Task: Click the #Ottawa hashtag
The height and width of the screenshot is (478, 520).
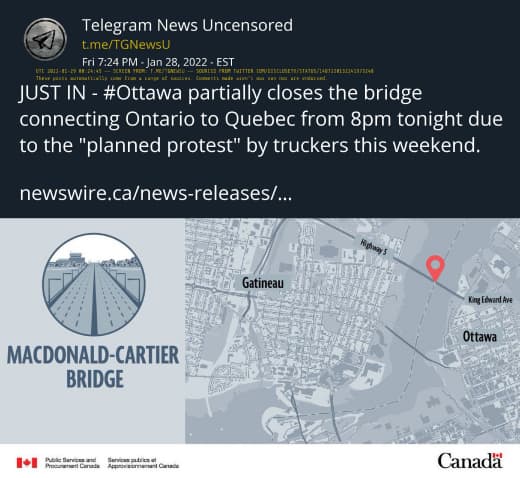Action: [143, 93]
